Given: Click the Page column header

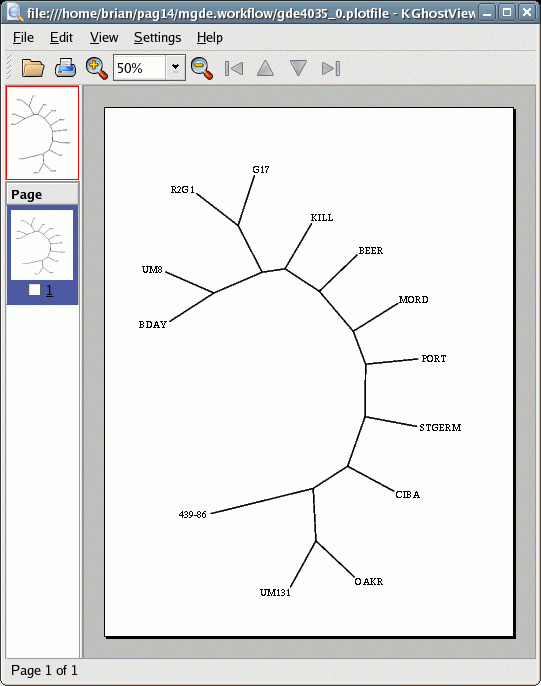Looking at the screenshot, I should point(42,194).
